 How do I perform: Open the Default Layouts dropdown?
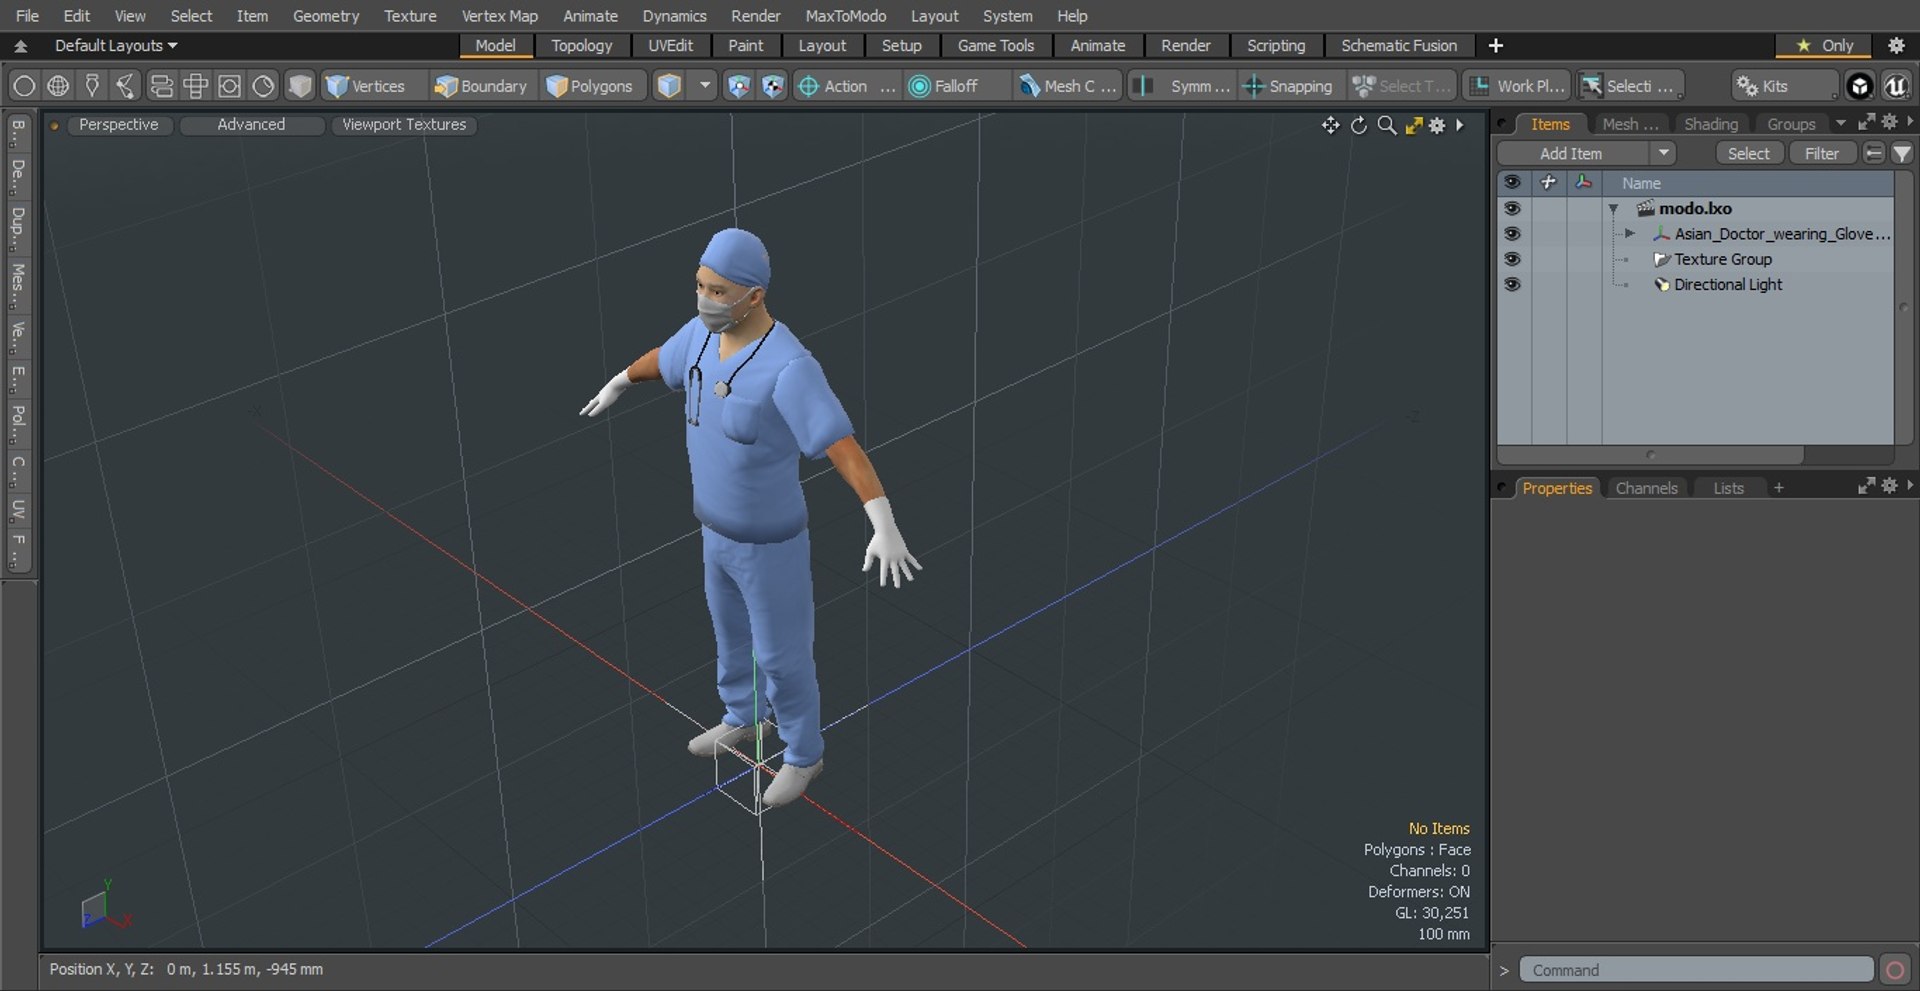click(116, 45)
